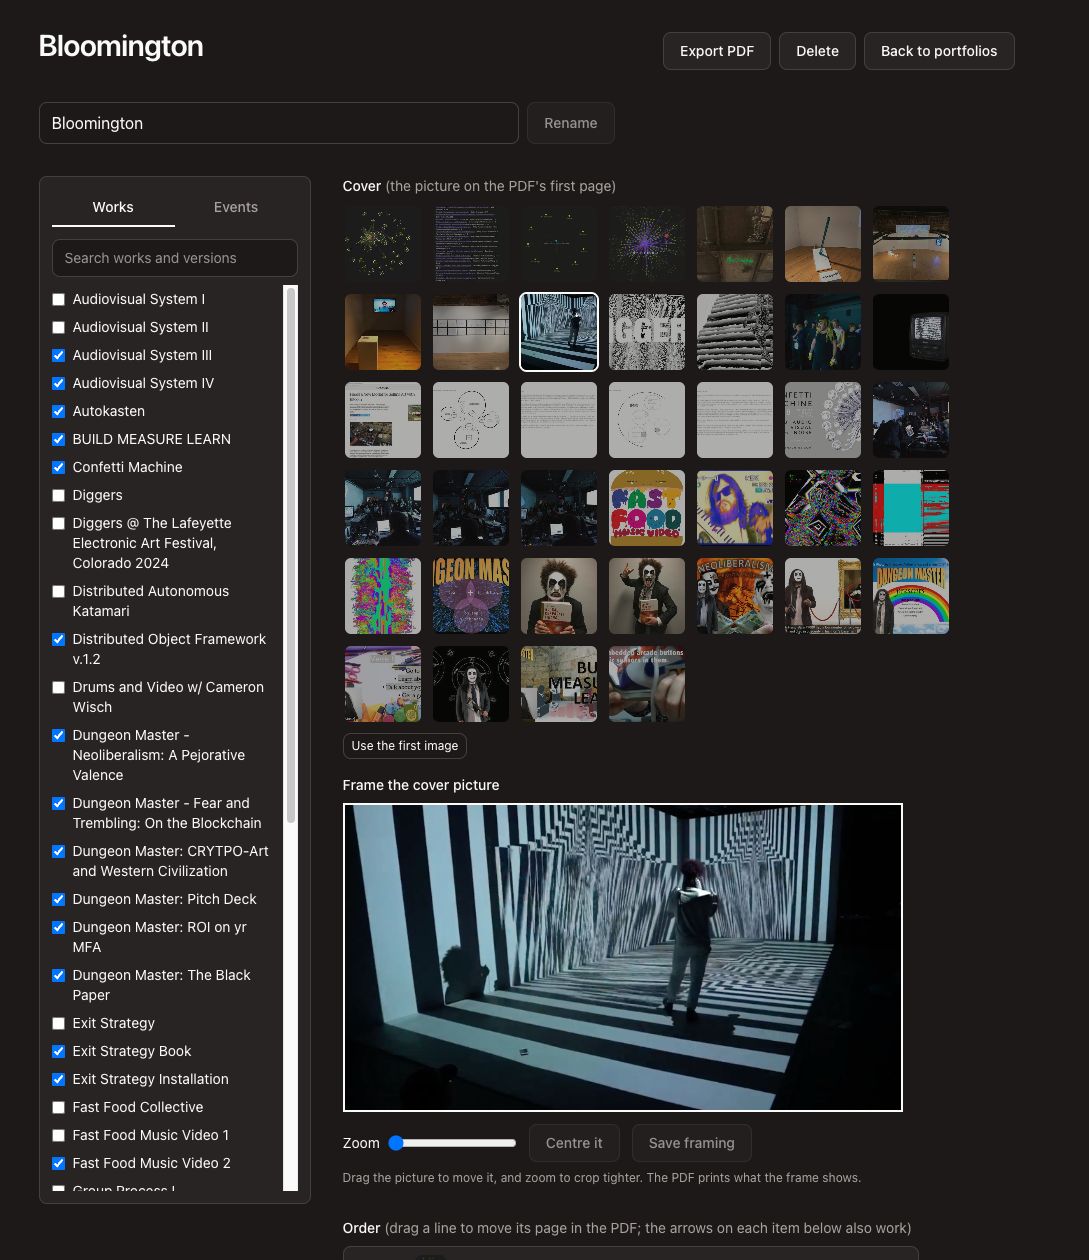Save the cover framing
The image size is (1089, 1260).
(692, 1143)
